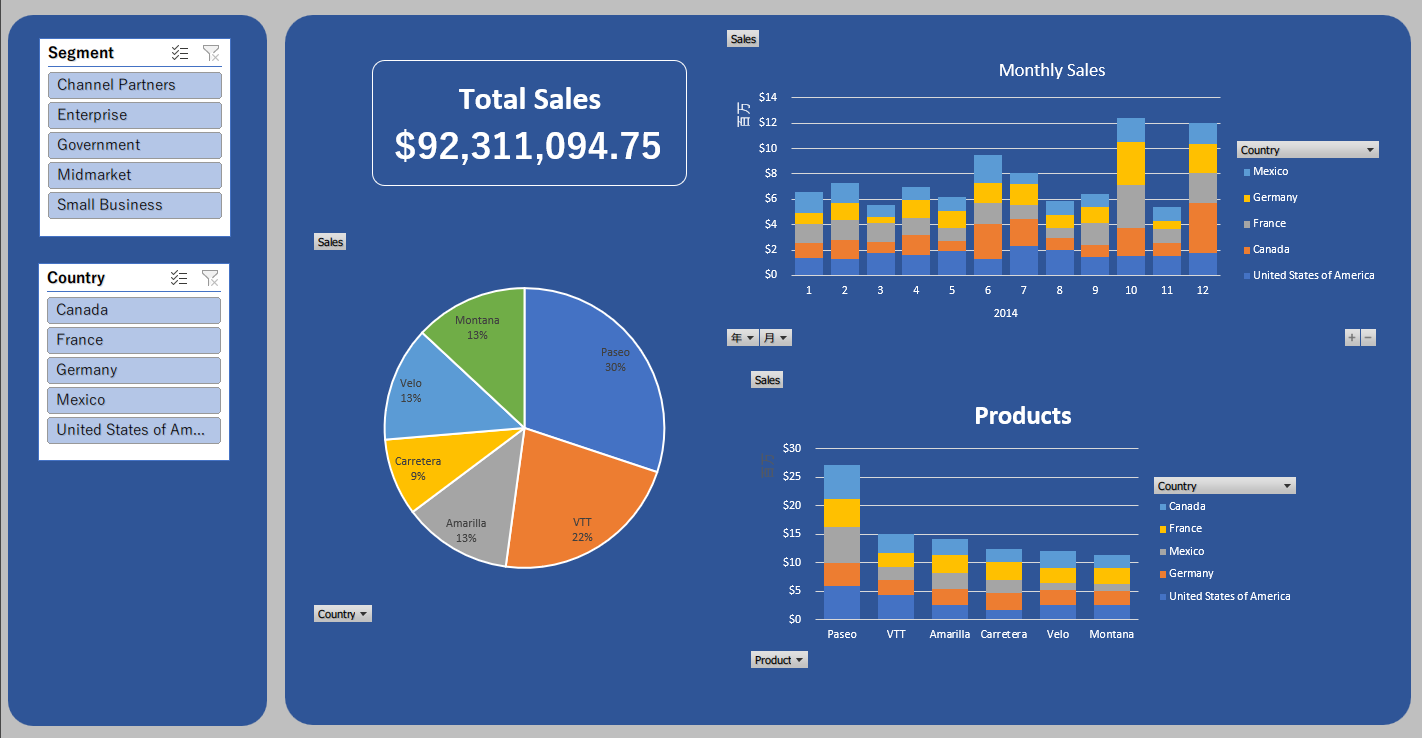Click the plus expand-field button by Monthly Sales

1352,338
